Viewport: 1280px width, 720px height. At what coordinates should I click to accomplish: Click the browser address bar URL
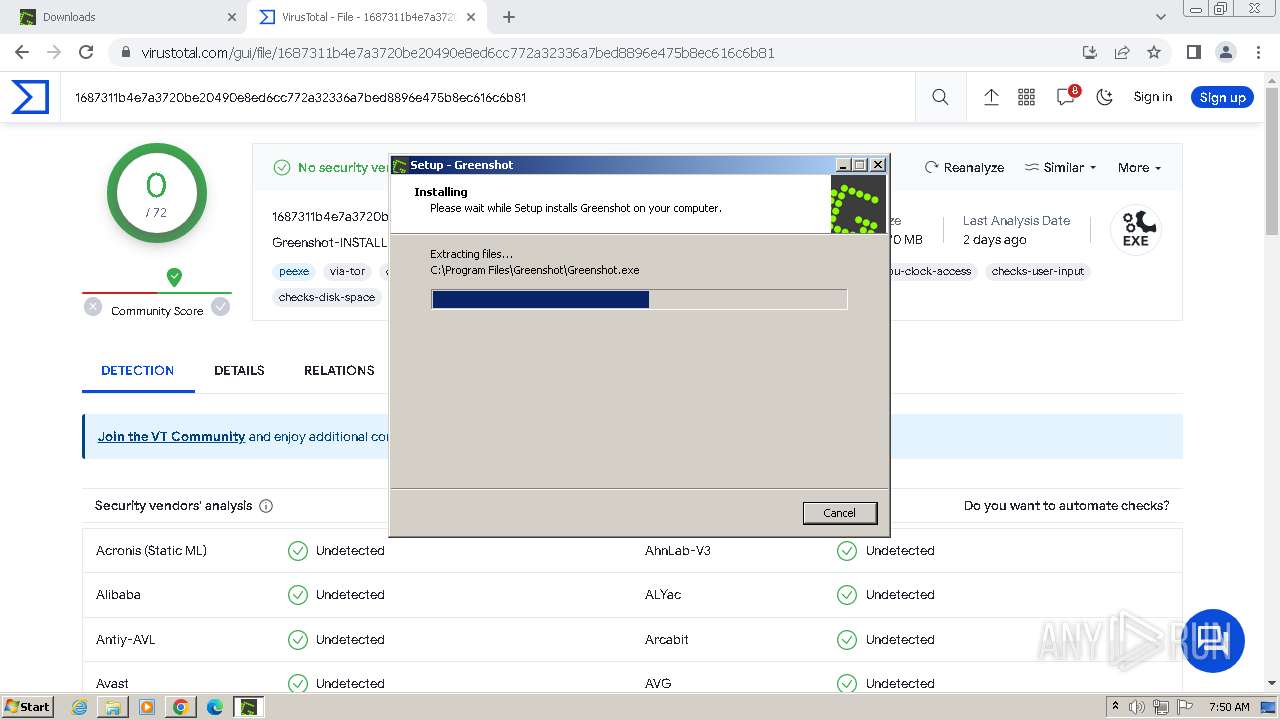(x=458, y=53)
